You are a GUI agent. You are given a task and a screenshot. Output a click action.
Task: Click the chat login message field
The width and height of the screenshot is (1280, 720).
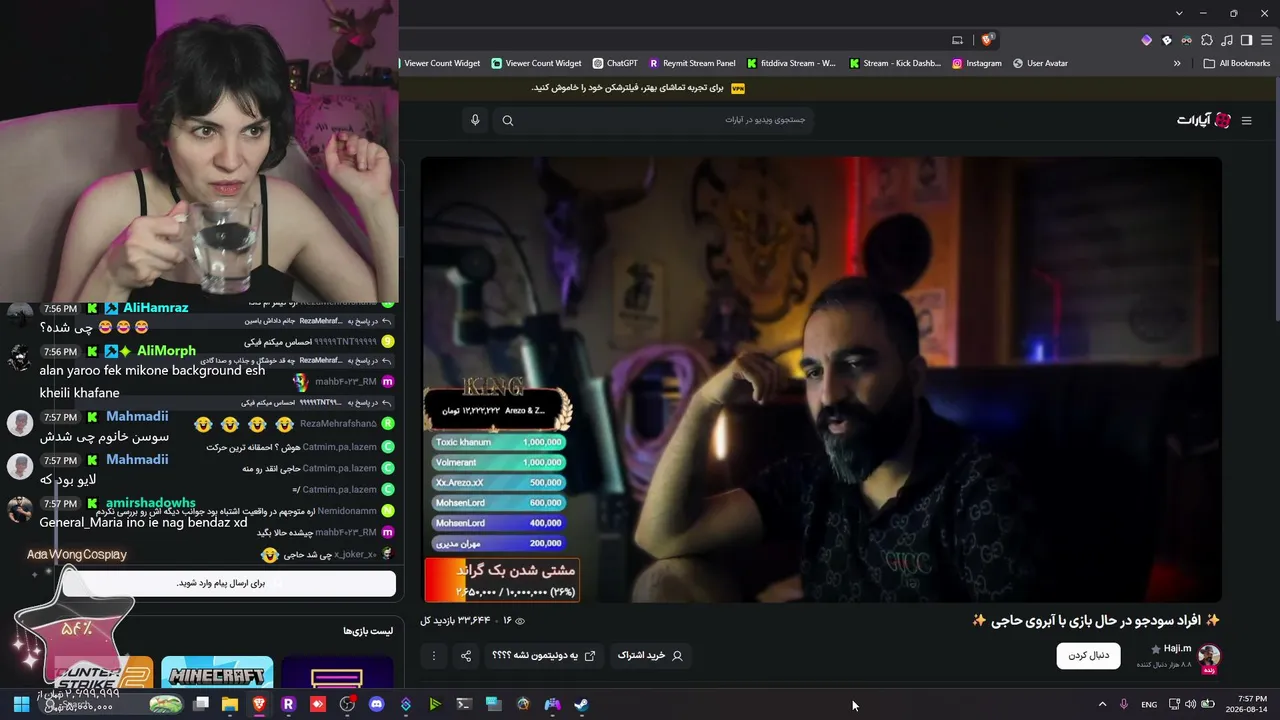[229, 583]
